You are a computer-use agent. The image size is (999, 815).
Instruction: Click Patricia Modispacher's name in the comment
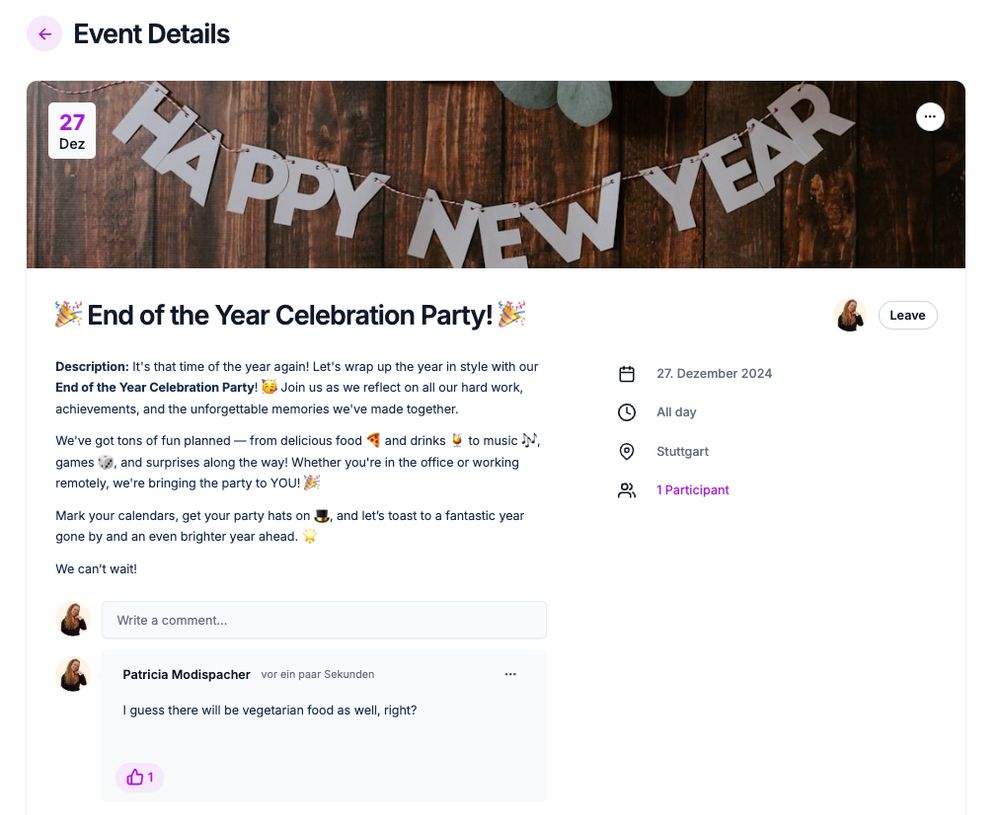186,674
